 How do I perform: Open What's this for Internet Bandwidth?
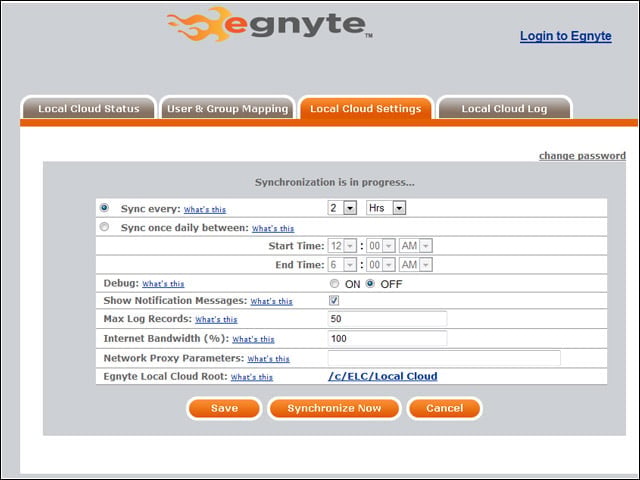tap(253, 339)
